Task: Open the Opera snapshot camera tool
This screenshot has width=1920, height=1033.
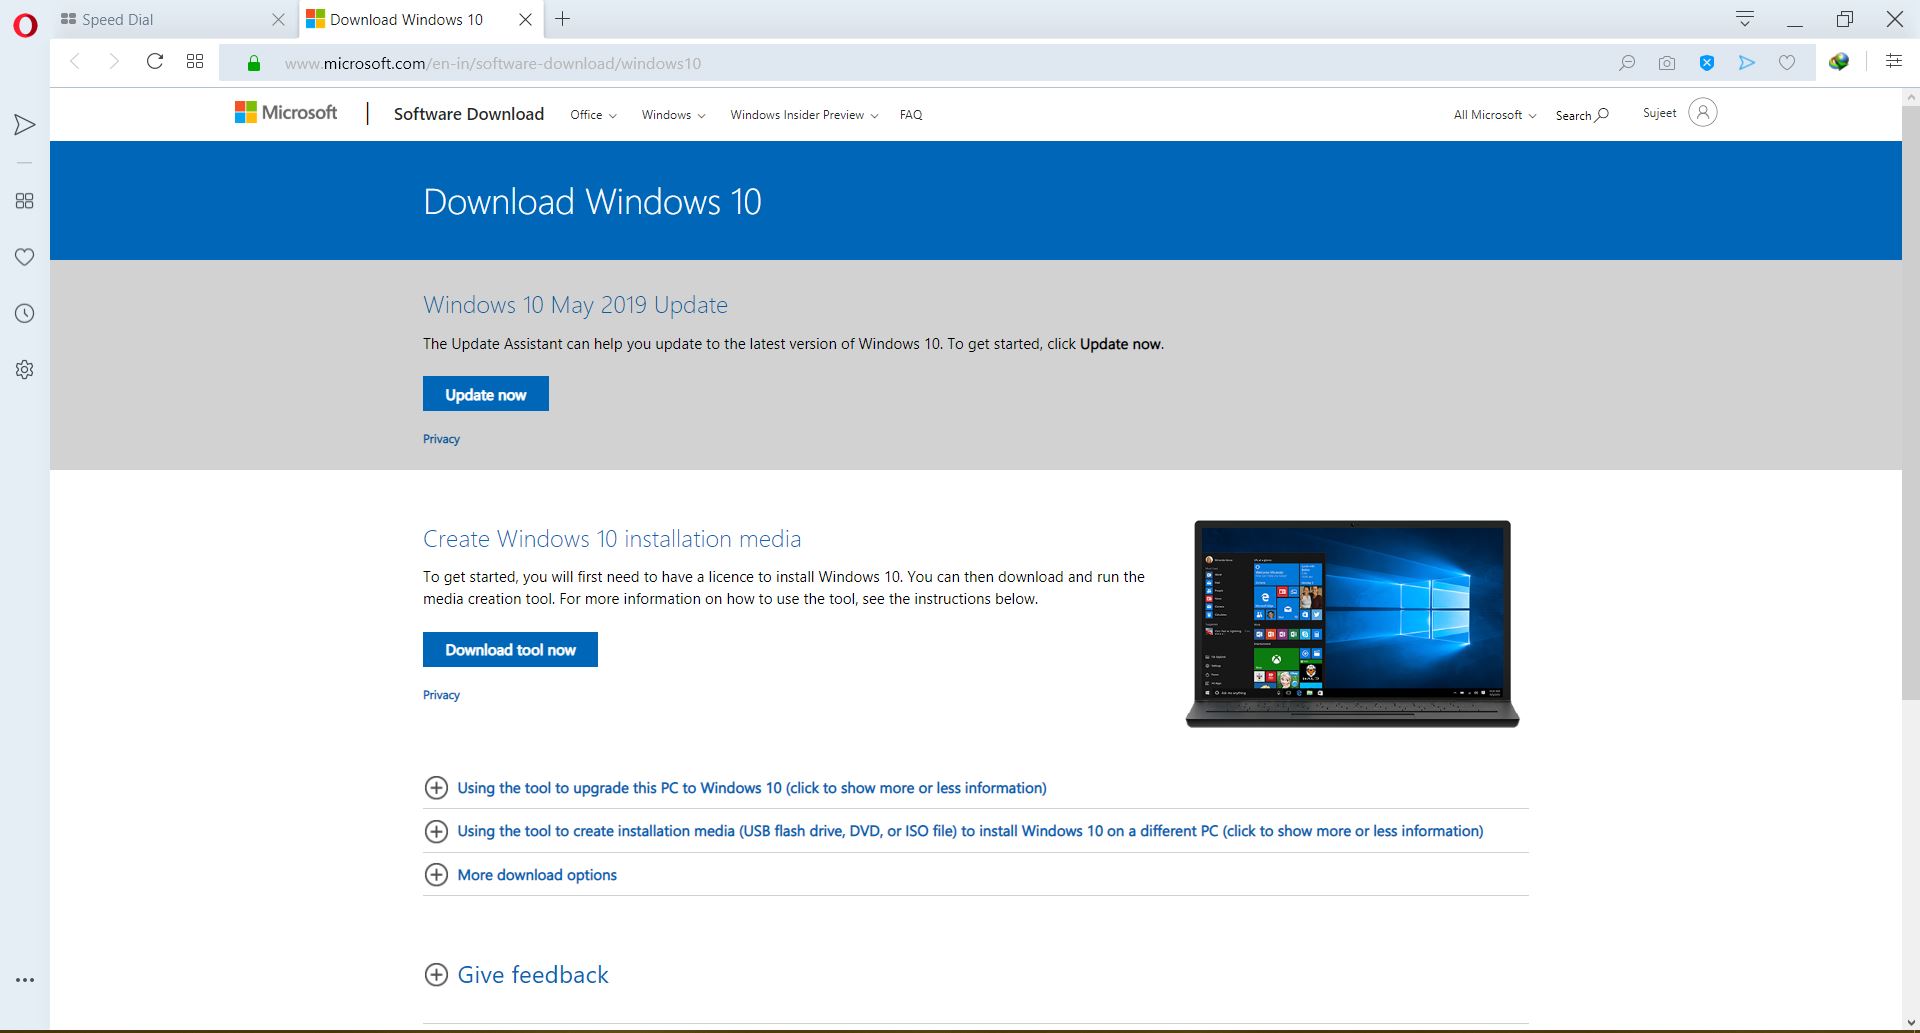Action: [1667, 62]
